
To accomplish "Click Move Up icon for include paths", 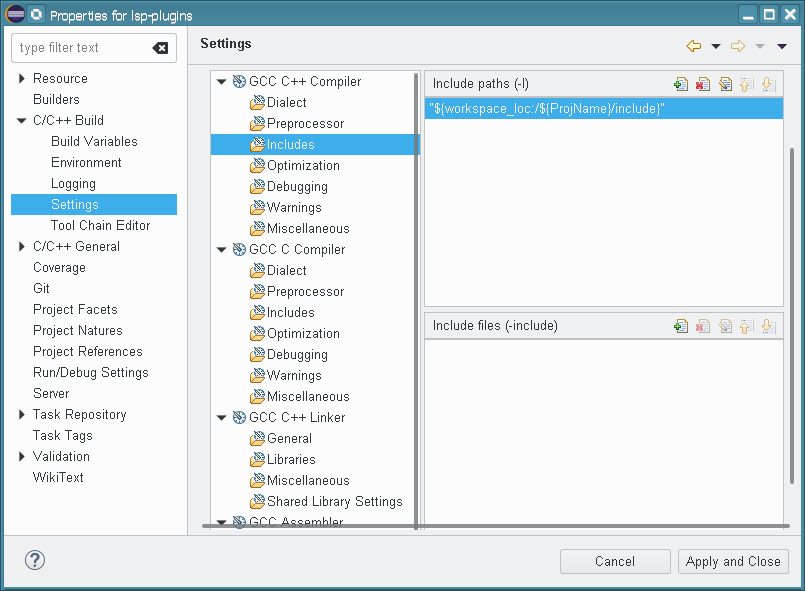I will click(x=746, y=85).
